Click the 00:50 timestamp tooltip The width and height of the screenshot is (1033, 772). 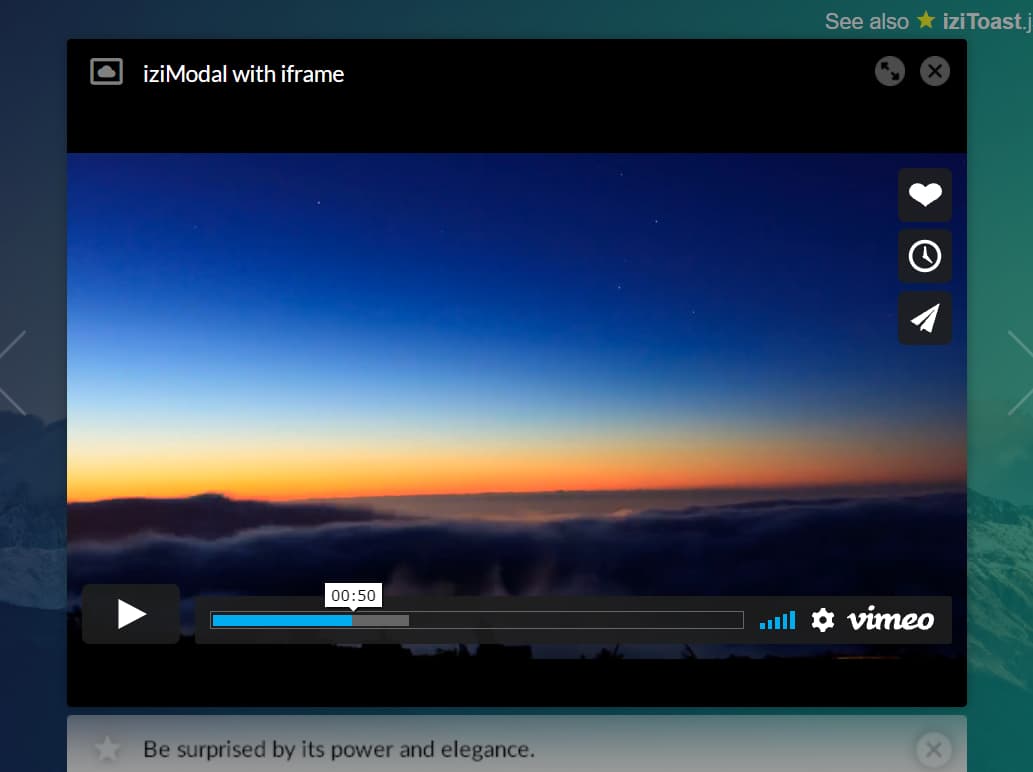pyautogui.click(x=354, y=594)
